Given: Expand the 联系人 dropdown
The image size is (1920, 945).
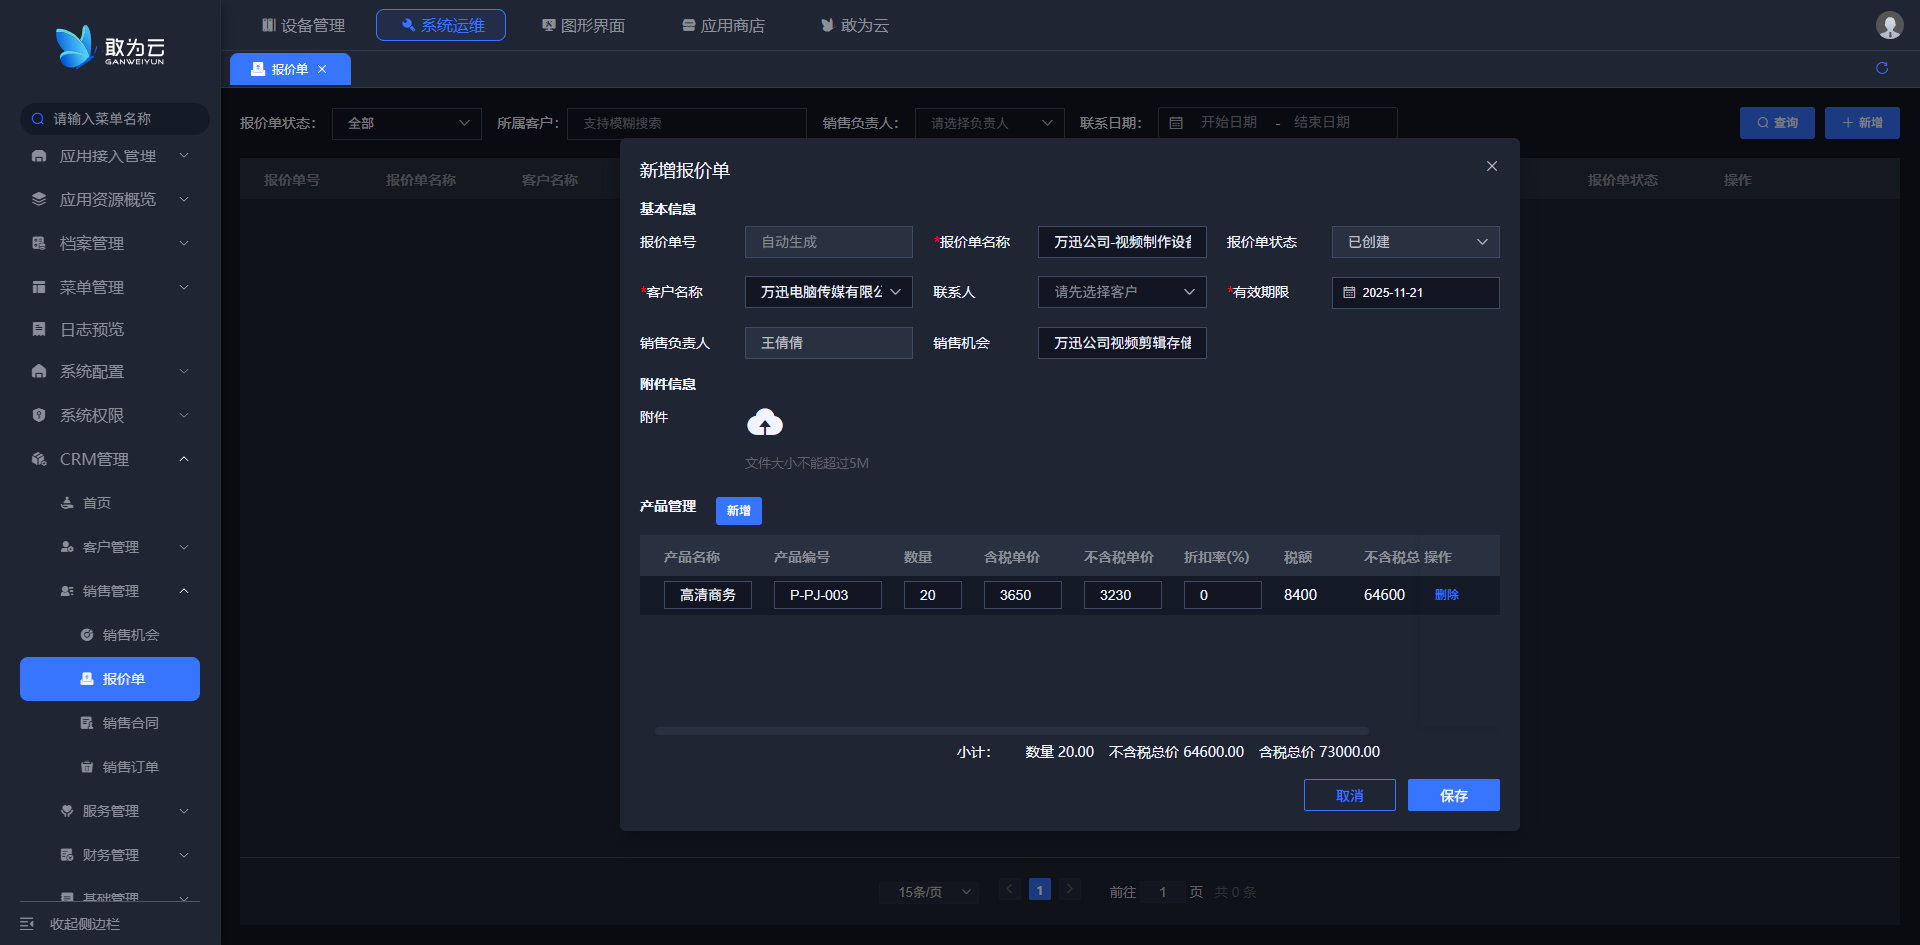Looking at the screenshot, I should (x=1122, y=292).
